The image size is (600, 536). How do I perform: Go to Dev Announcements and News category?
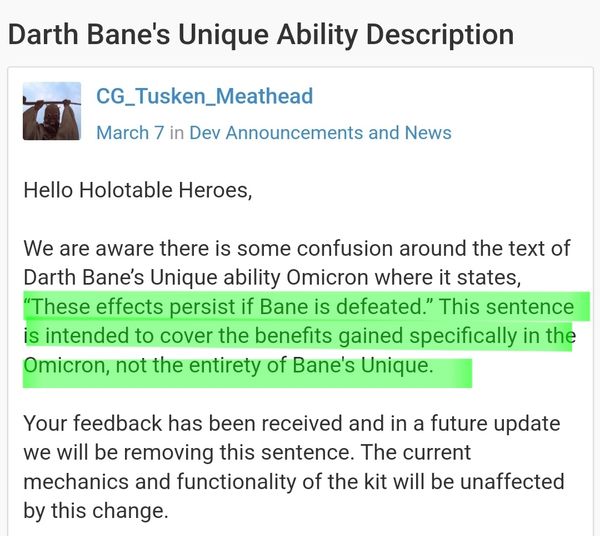tap(320, 133)
